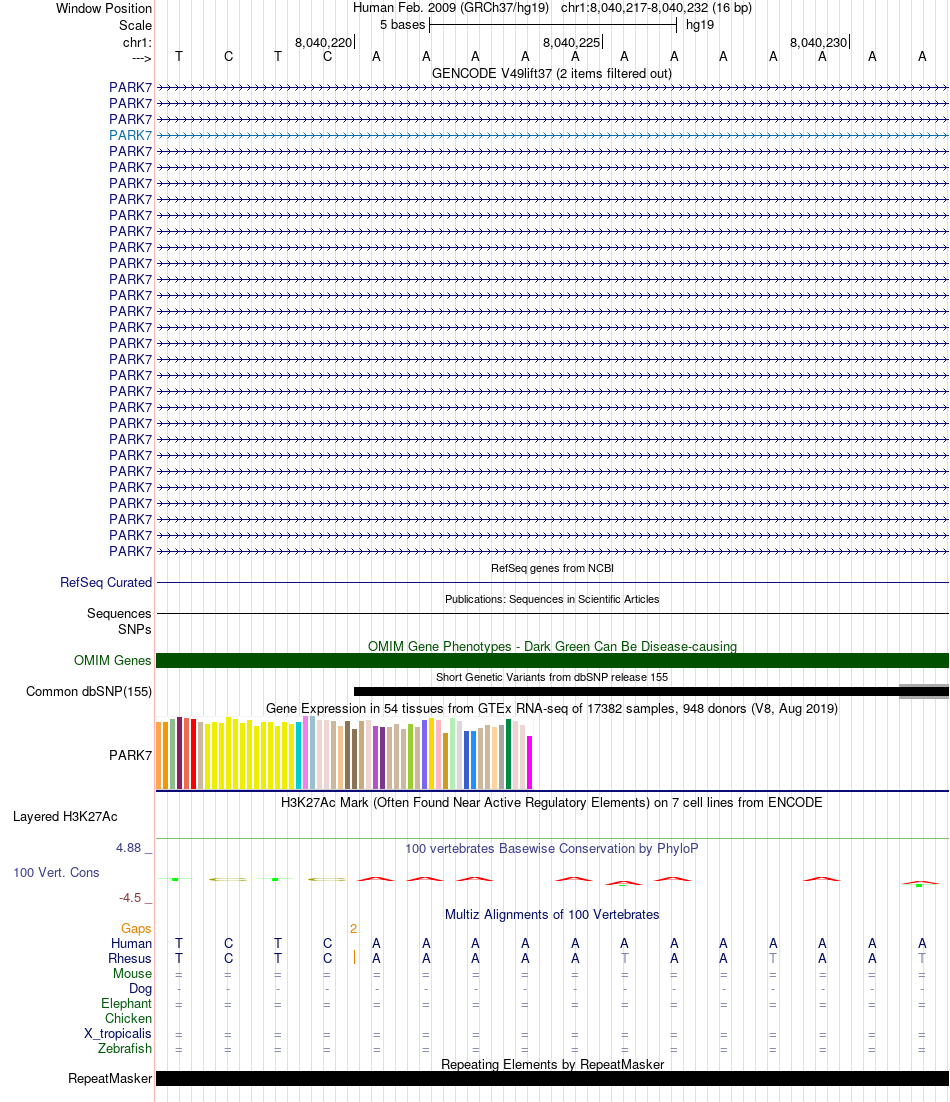The height and width of the screenshot is (1102, 950).
Task: Click the Sequences track label
Action: click(119, 614)
